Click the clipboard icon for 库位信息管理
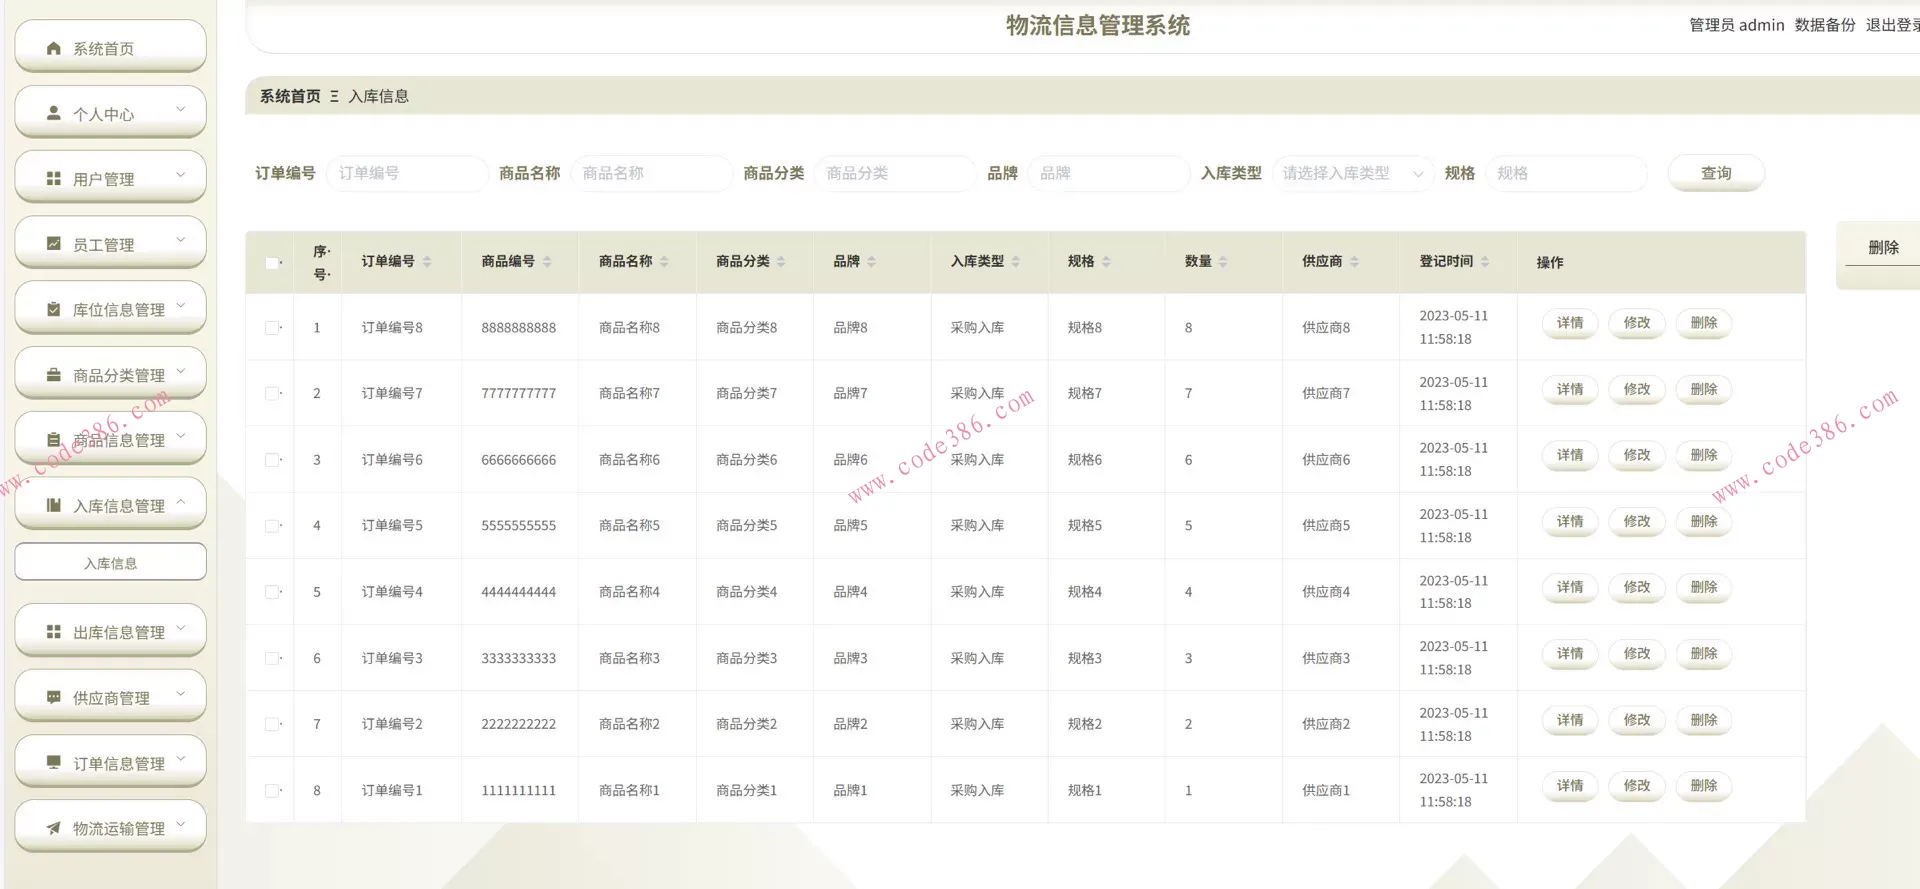 pyautogui.click(x=54, y=310)
